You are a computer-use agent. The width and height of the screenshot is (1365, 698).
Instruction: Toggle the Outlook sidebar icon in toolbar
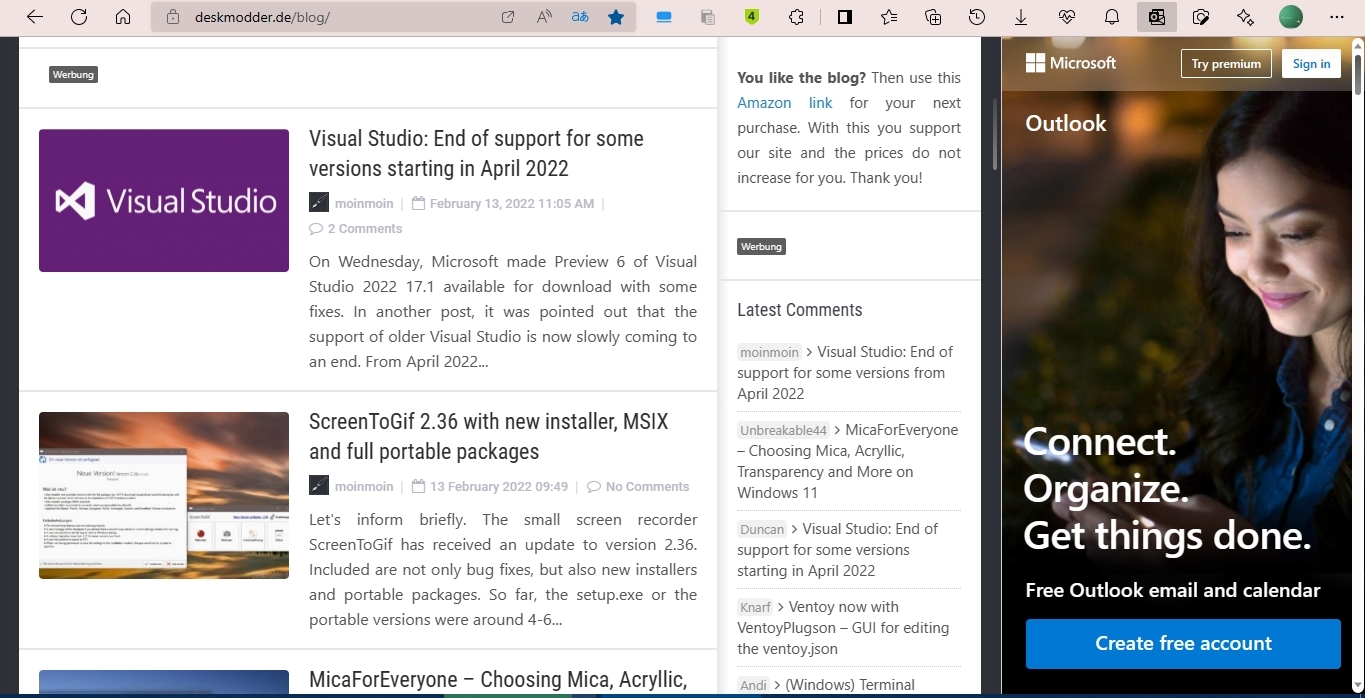tap(1157, 17)
